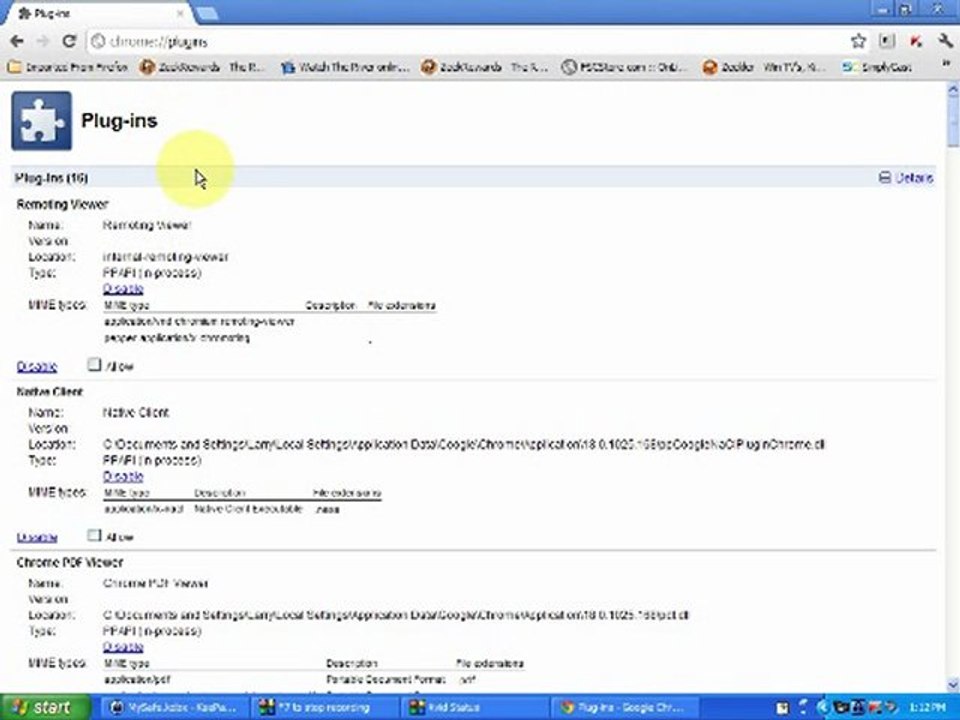Click the scrollbar up arrow
This screenshot has width=960, height=720.
pos(953,91)
